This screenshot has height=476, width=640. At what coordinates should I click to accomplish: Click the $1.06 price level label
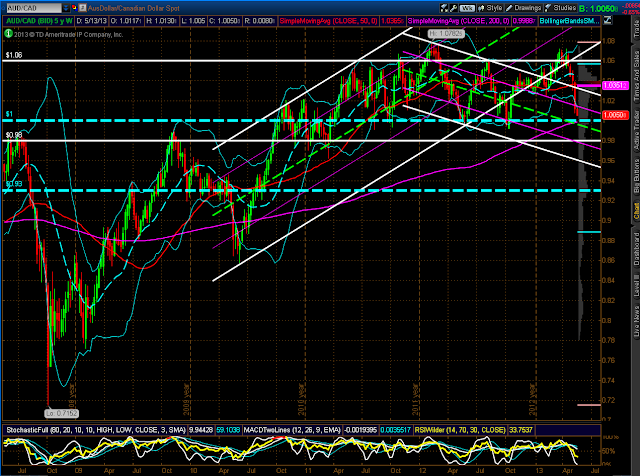coord(14,55)
